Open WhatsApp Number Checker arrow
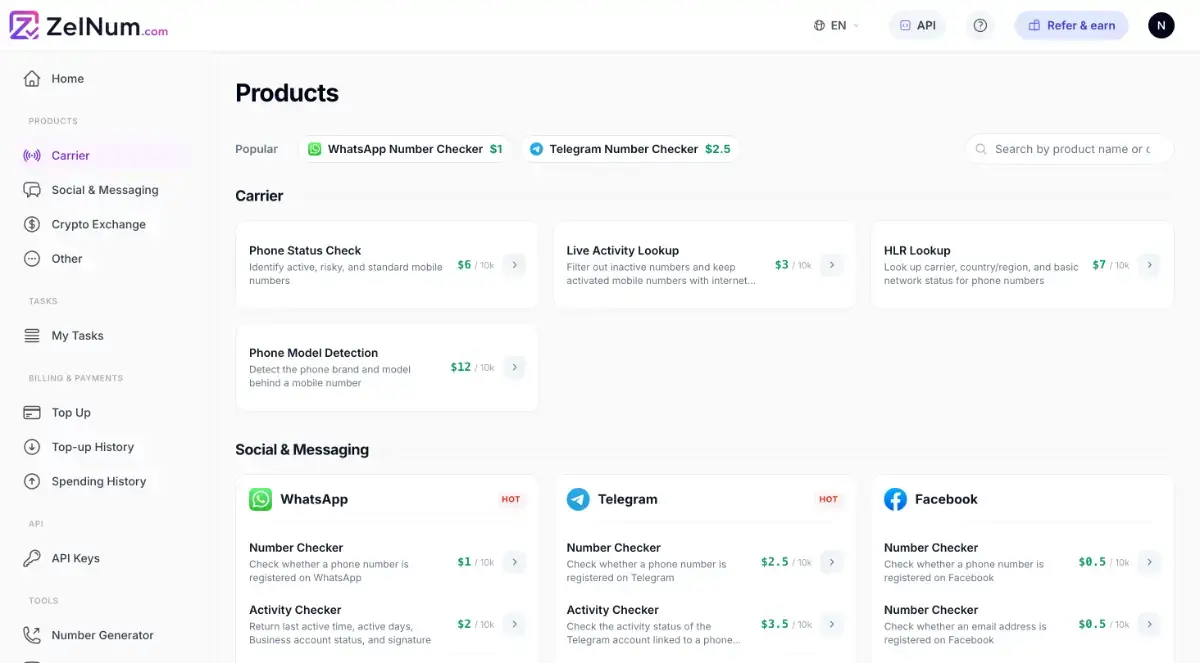The width and height of the screenshot is (1200, 663). coord(514,562)
